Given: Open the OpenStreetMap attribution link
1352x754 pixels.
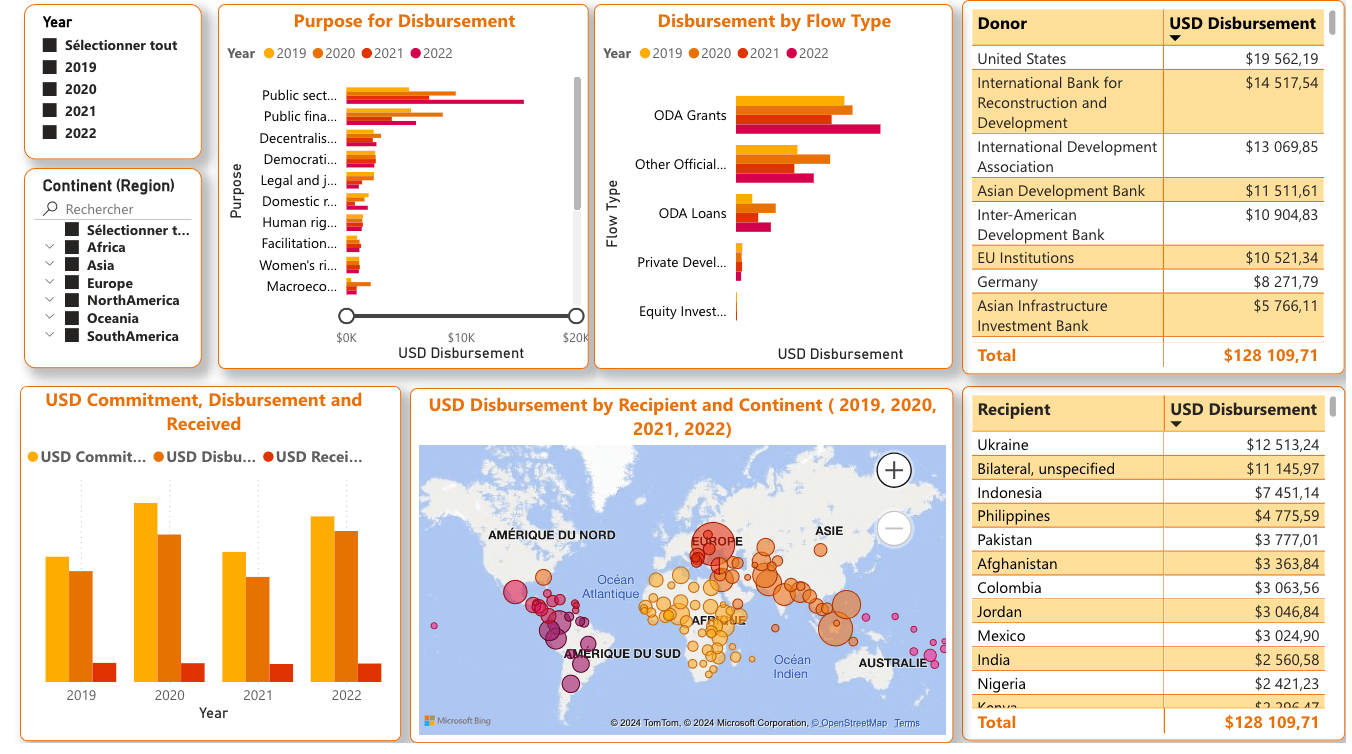Looking at the screenshot, I should (x=848, y=723).
